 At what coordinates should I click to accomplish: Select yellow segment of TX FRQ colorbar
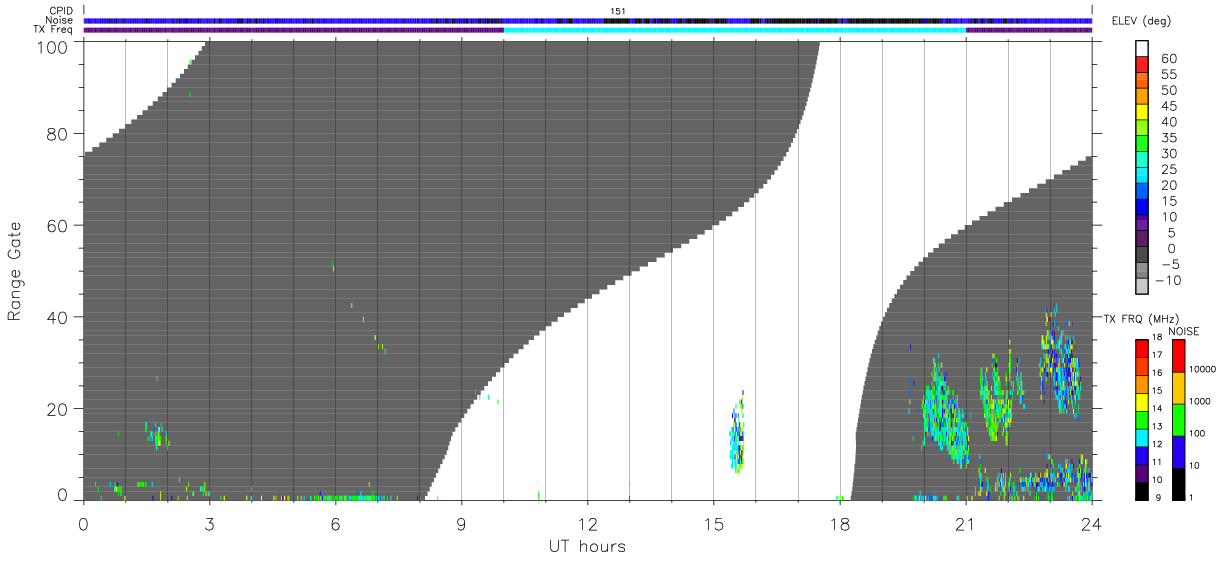click(1142, 402)
